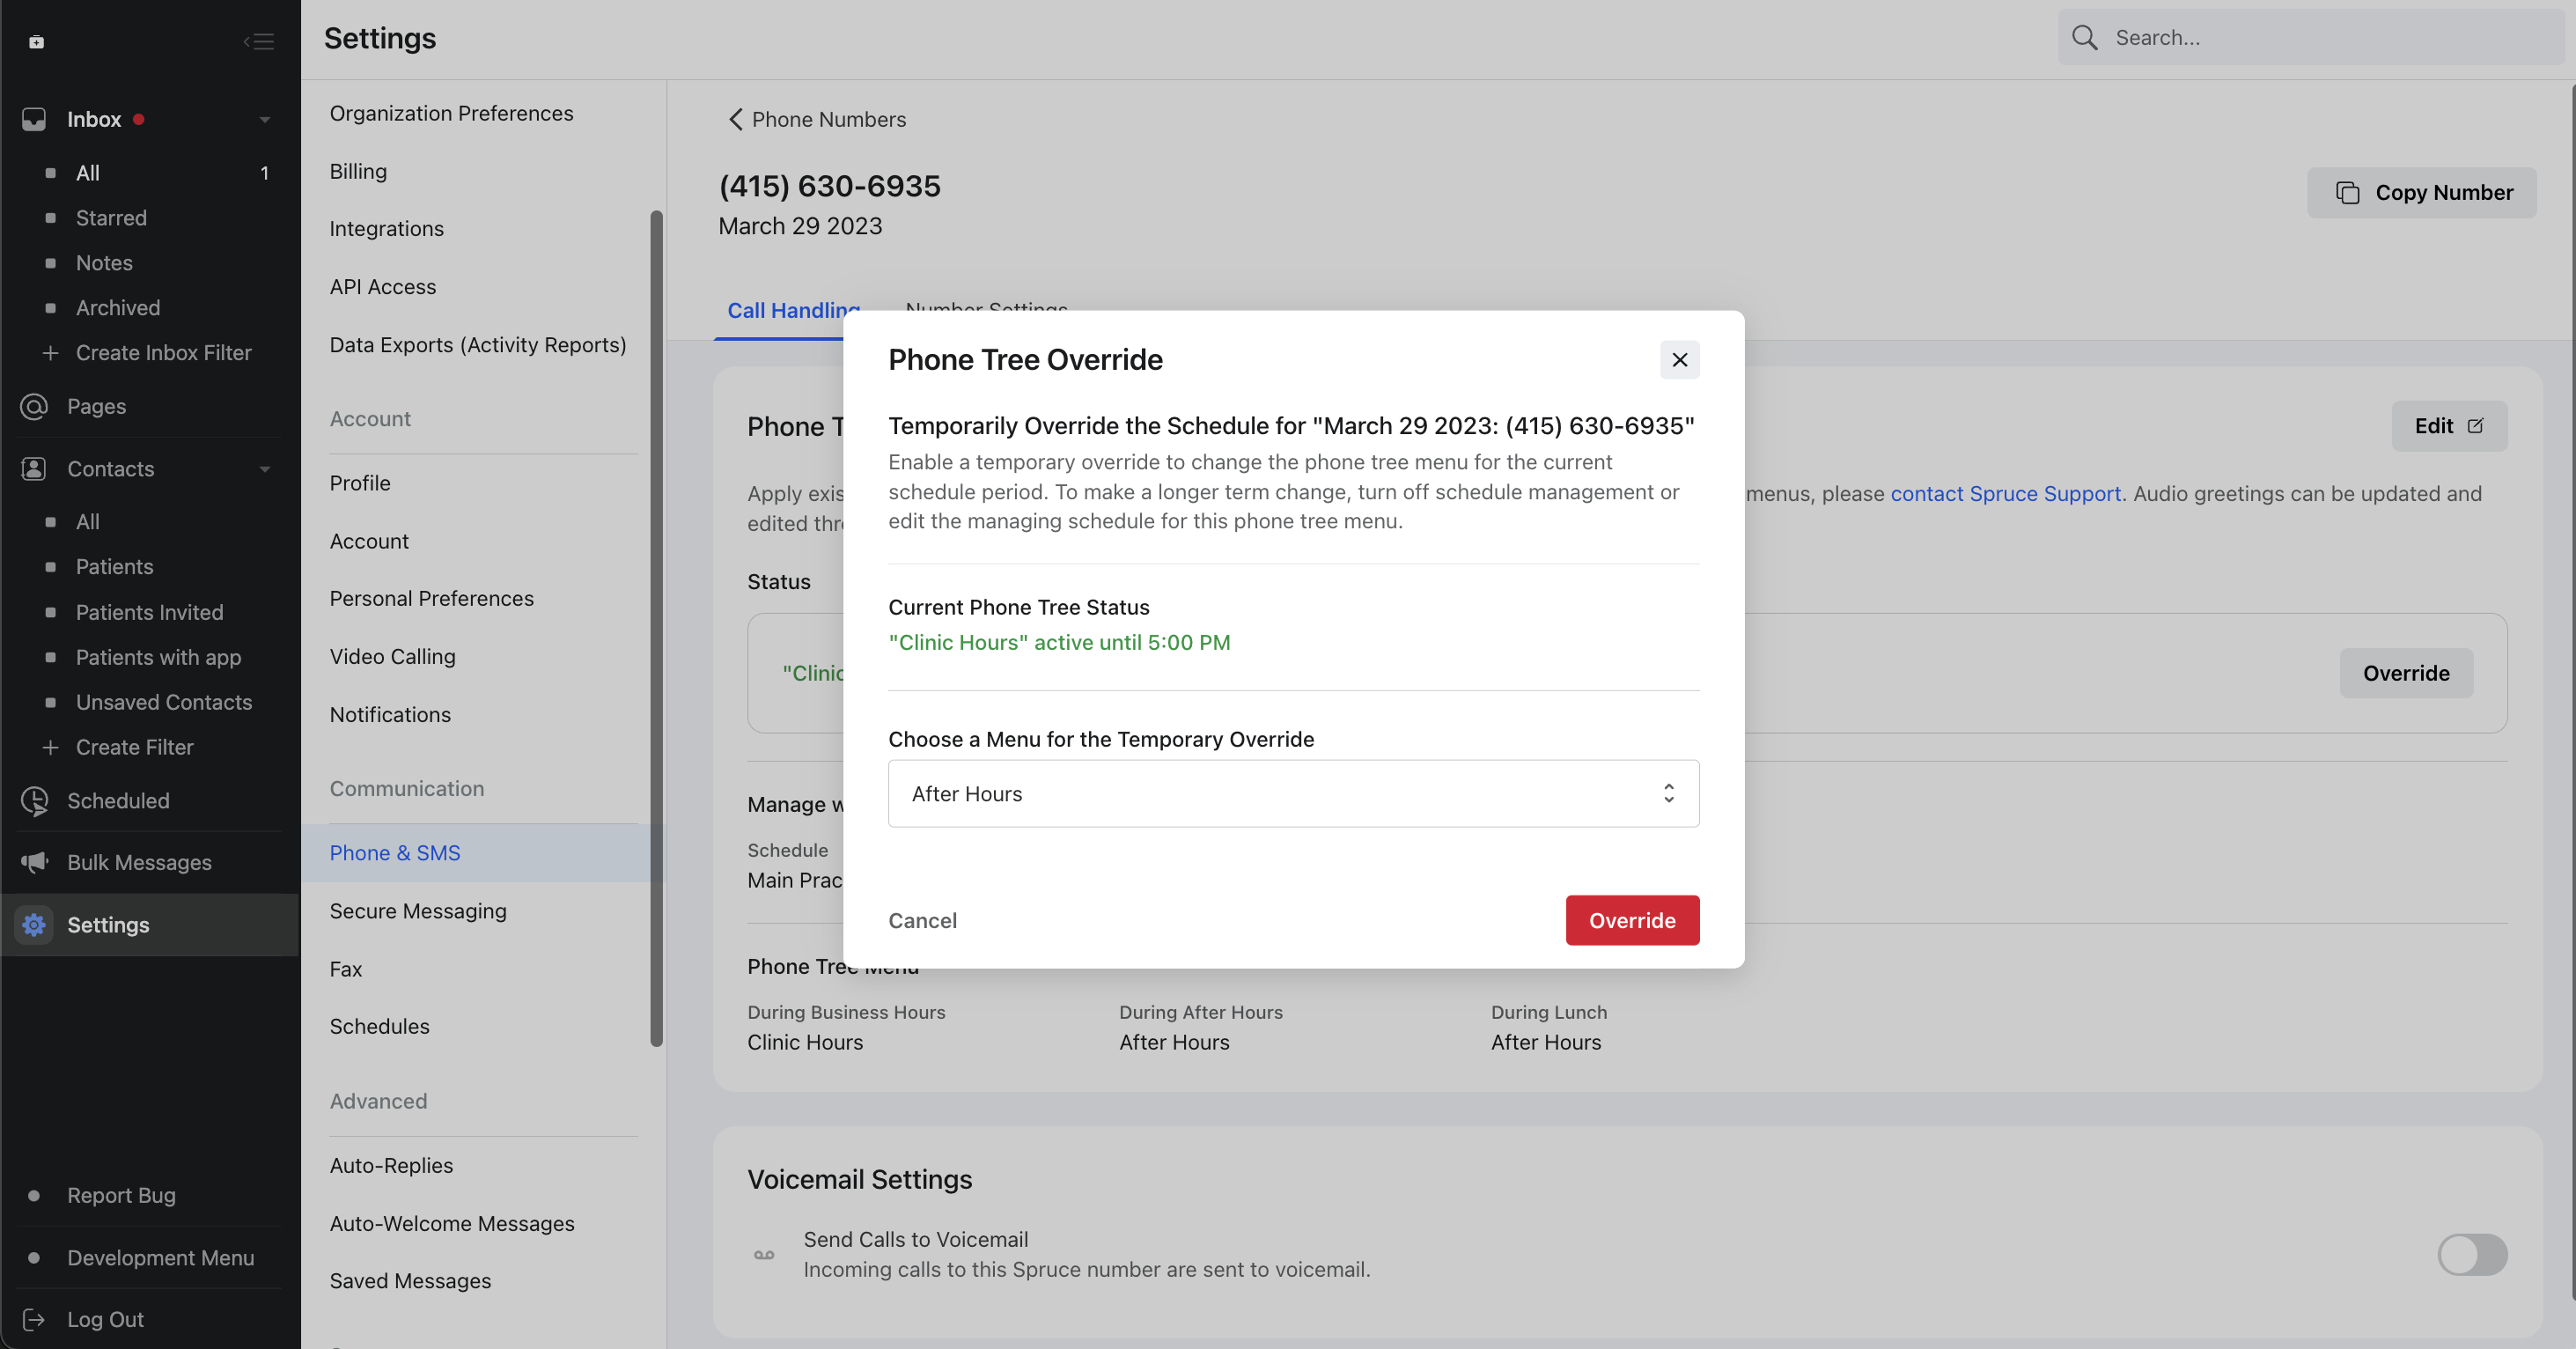
Task: Click the contact Spruce Support link
Action: pos(2004,493)
